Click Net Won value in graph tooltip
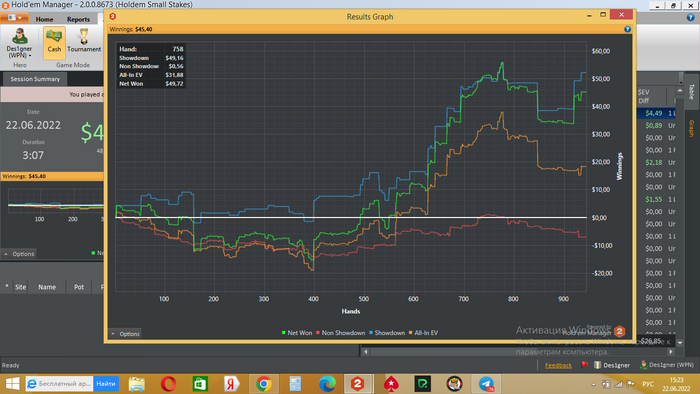700x394 pixels. tap(175, 83)
